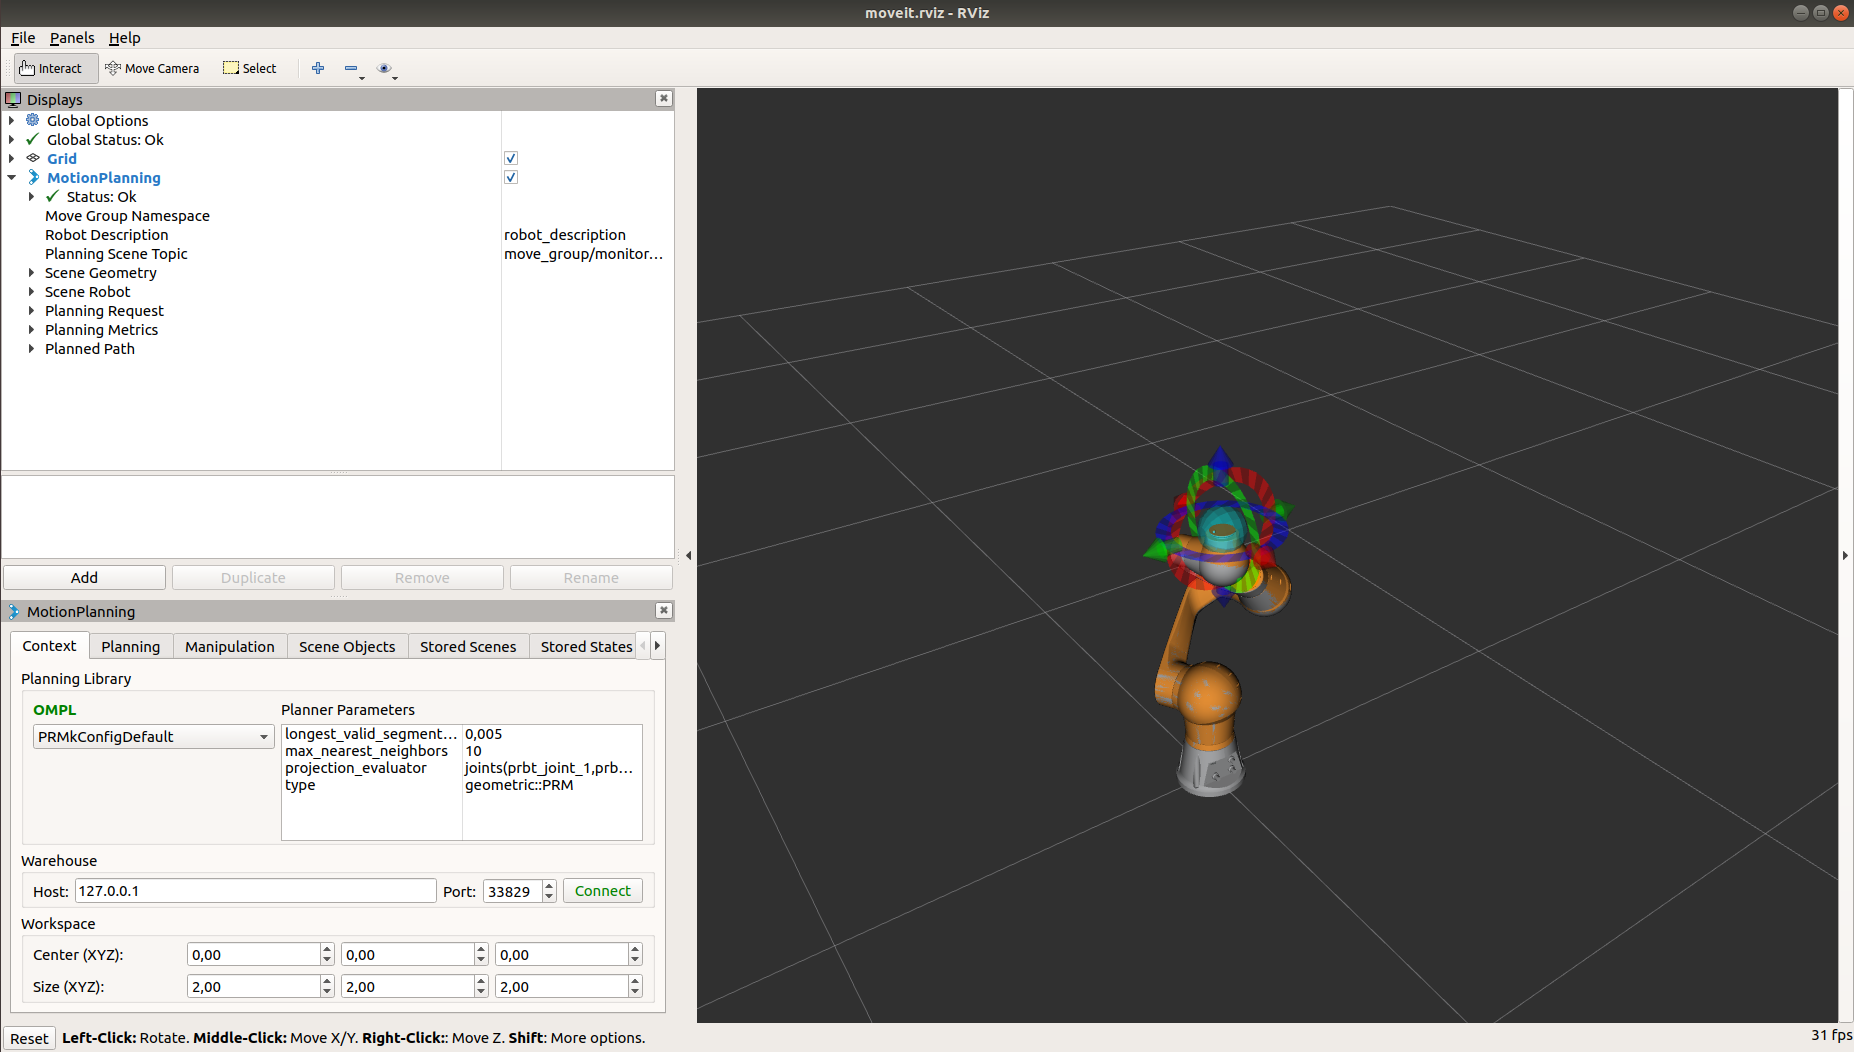The width and height of the screenshot is (1854, 1052).
Task: Select the Interact tool
Action: pos(52,68)
